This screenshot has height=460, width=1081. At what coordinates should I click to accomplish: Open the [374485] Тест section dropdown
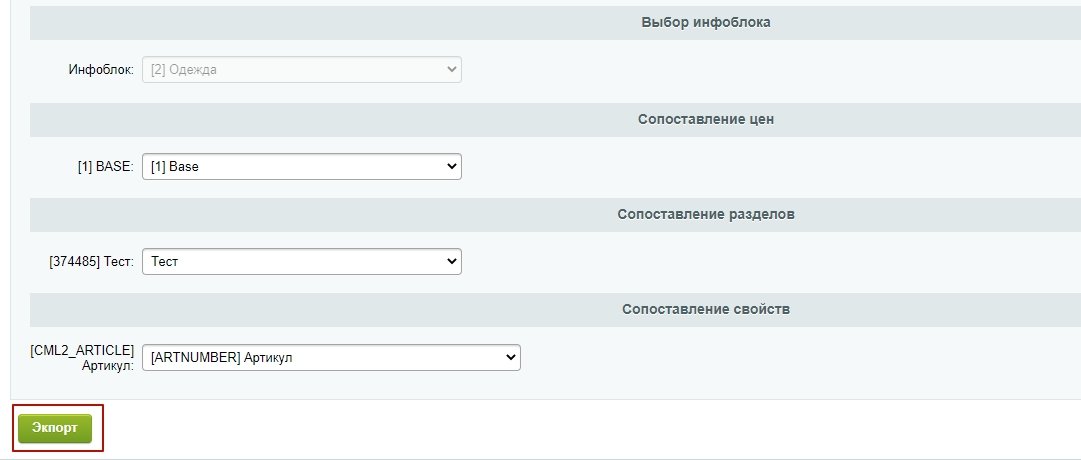click(302, 261)
